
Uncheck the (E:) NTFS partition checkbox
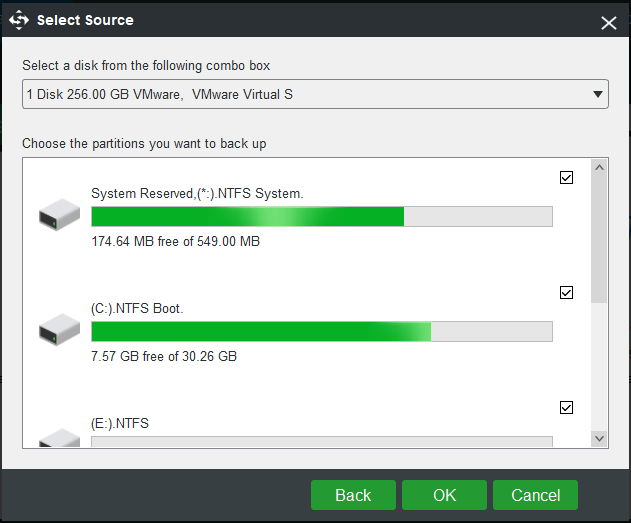566,408
